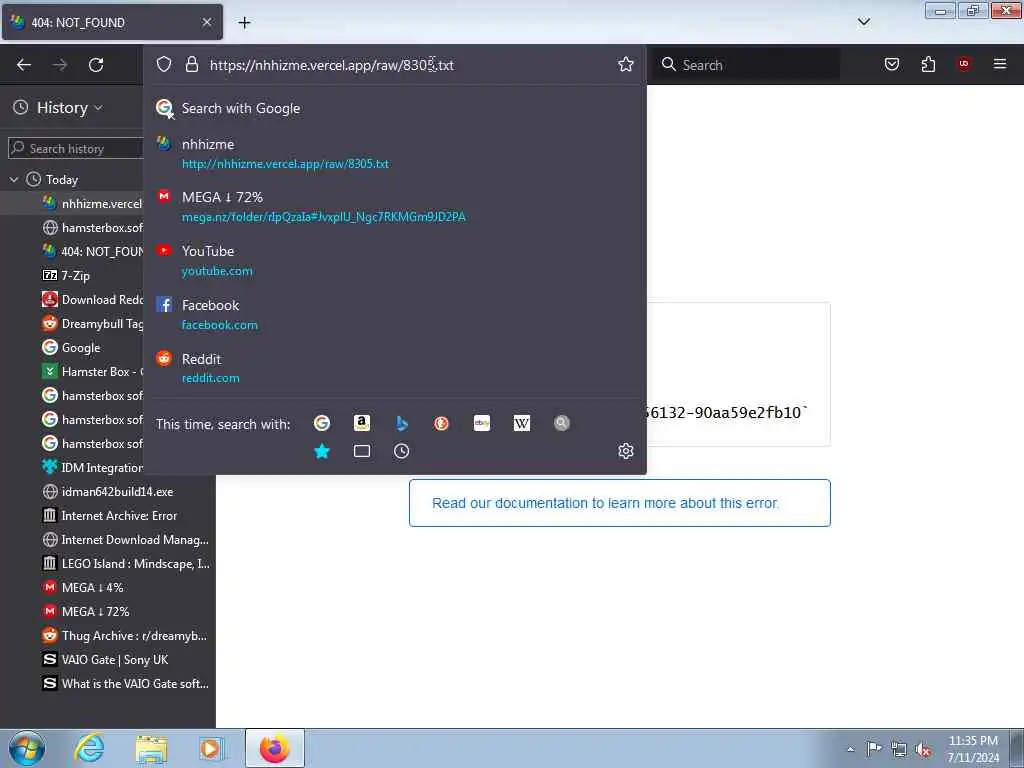Search this time with Wikipedia icon

tap(521, 423)
